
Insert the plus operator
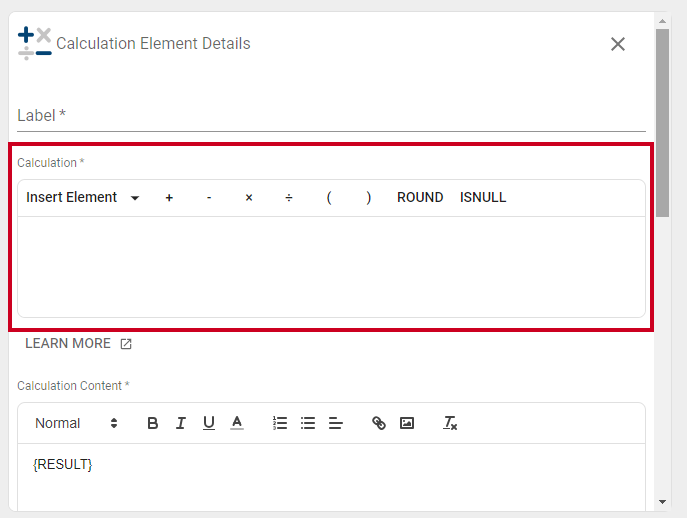[x=169, y=198]
